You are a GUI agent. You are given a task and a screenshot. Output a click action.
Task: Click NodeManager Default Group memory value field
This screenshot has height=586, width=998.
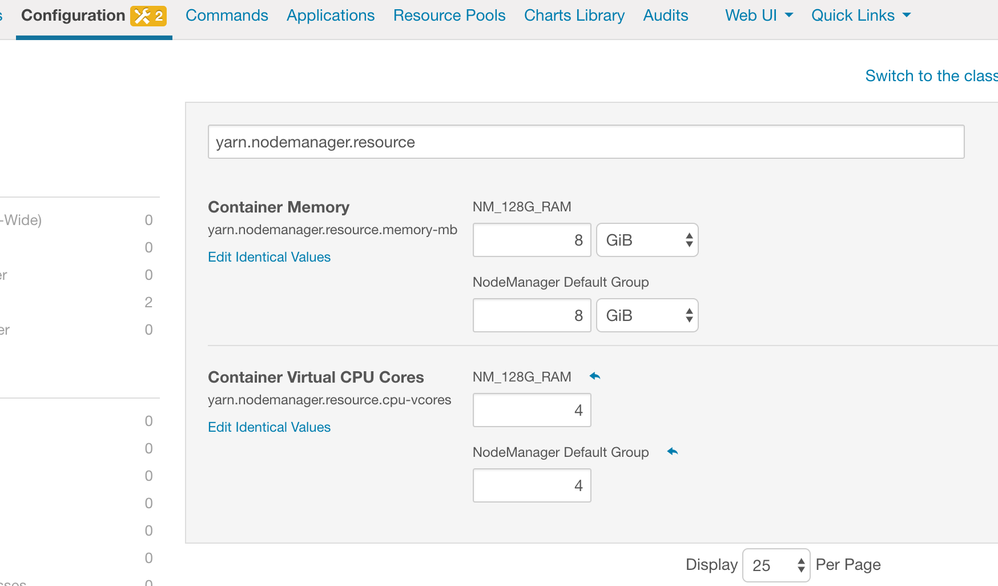(531, 315)
